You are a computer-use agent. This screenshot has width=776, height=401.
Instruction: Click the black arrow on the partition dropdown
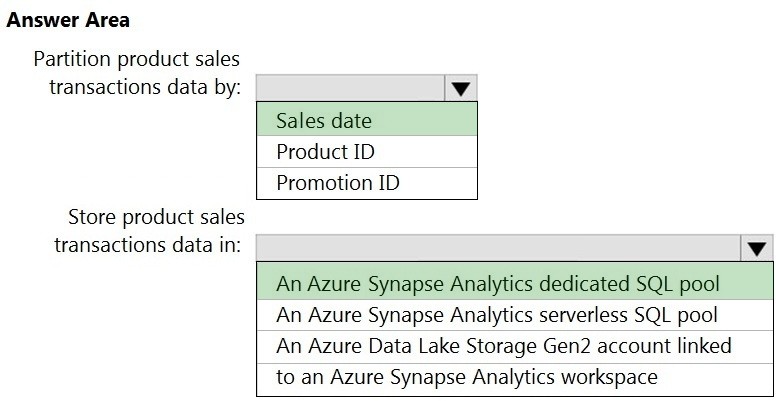[460, 88]
